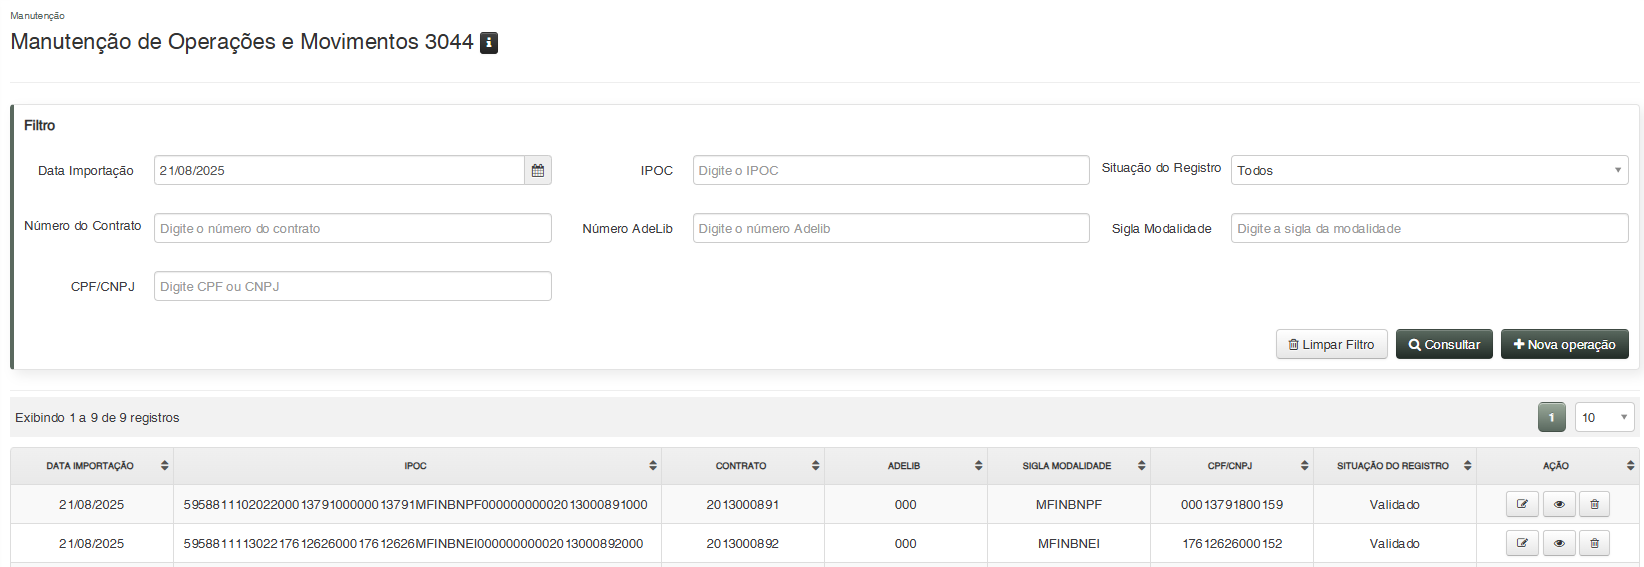Image resolution: width=1644 pixels, height=567 pixels.
Task: Open the Situação do Registro dropdown
Action: [x=1429, y=171]
